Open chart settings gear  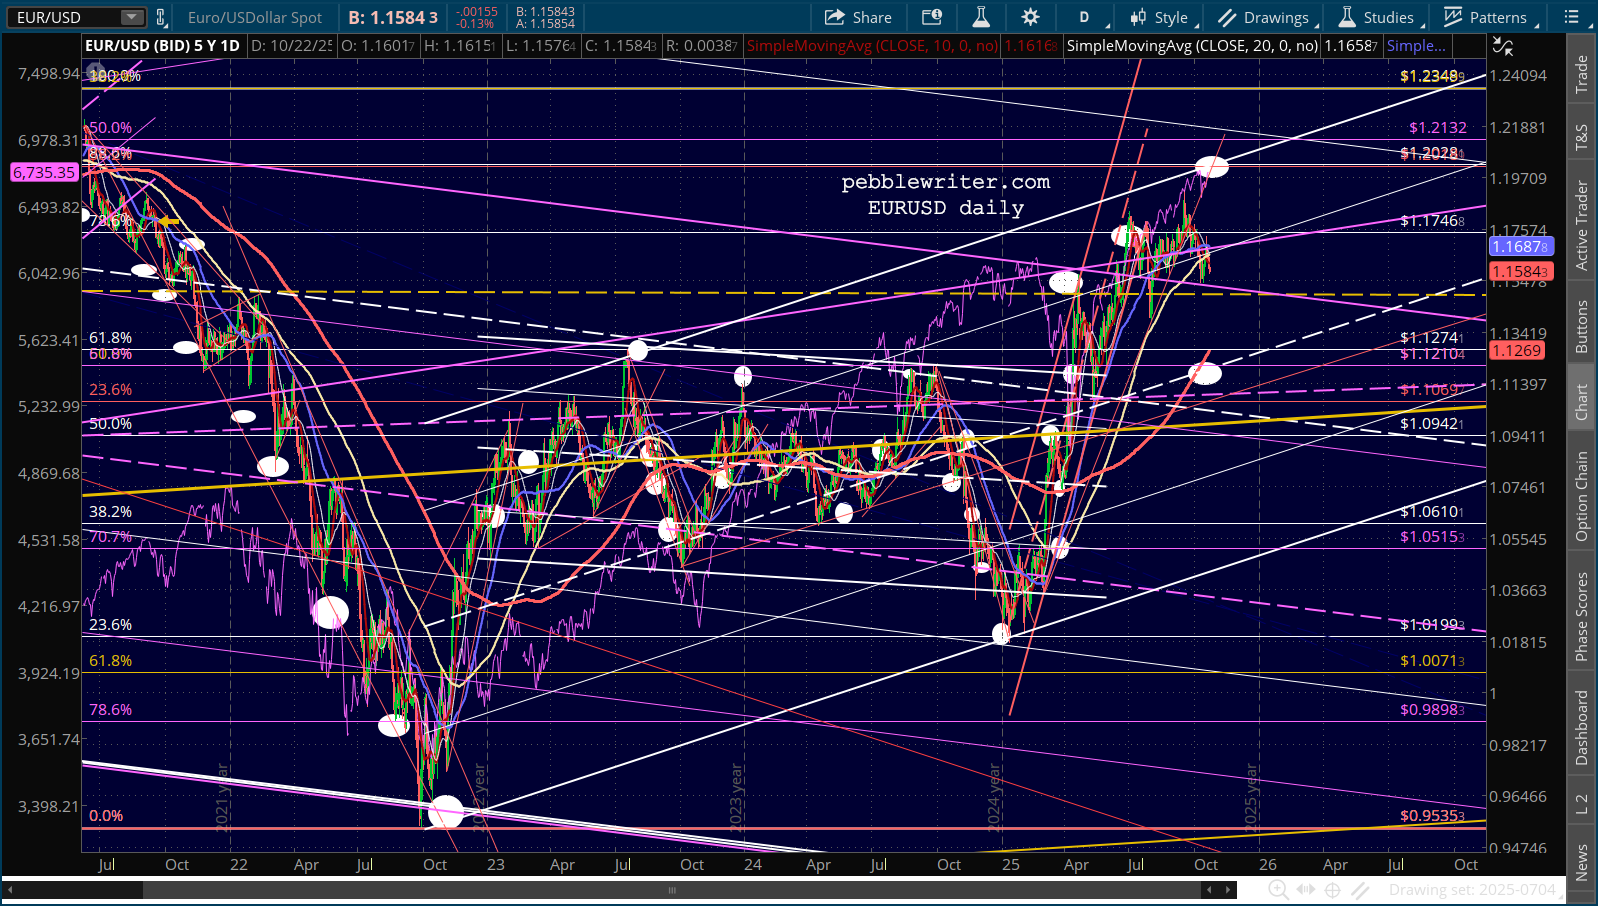[1030, 17]
